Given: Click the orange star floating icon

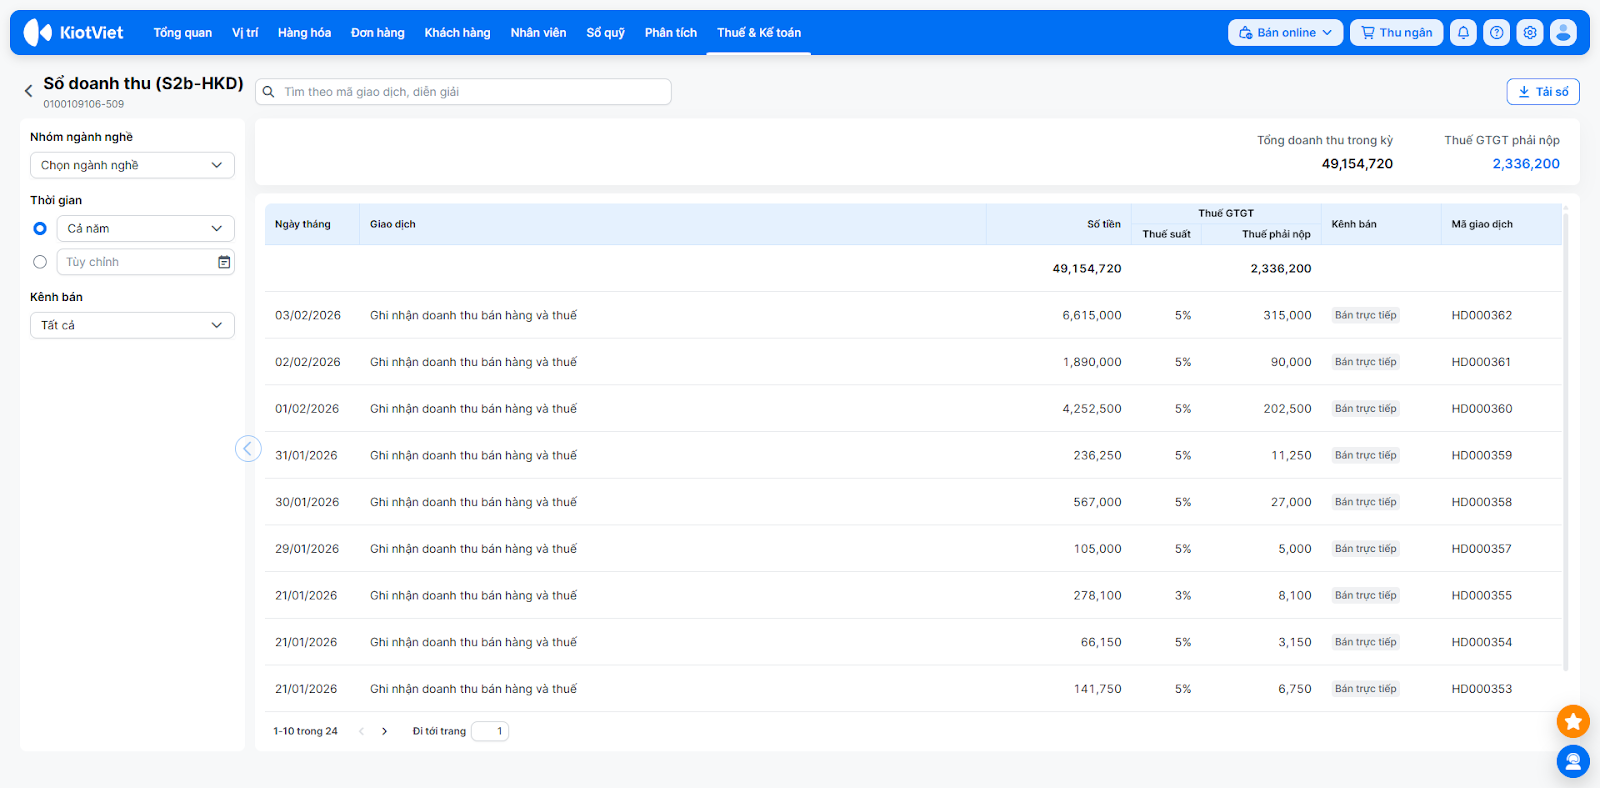Looking at the screenshot, I should (1573, 721).
